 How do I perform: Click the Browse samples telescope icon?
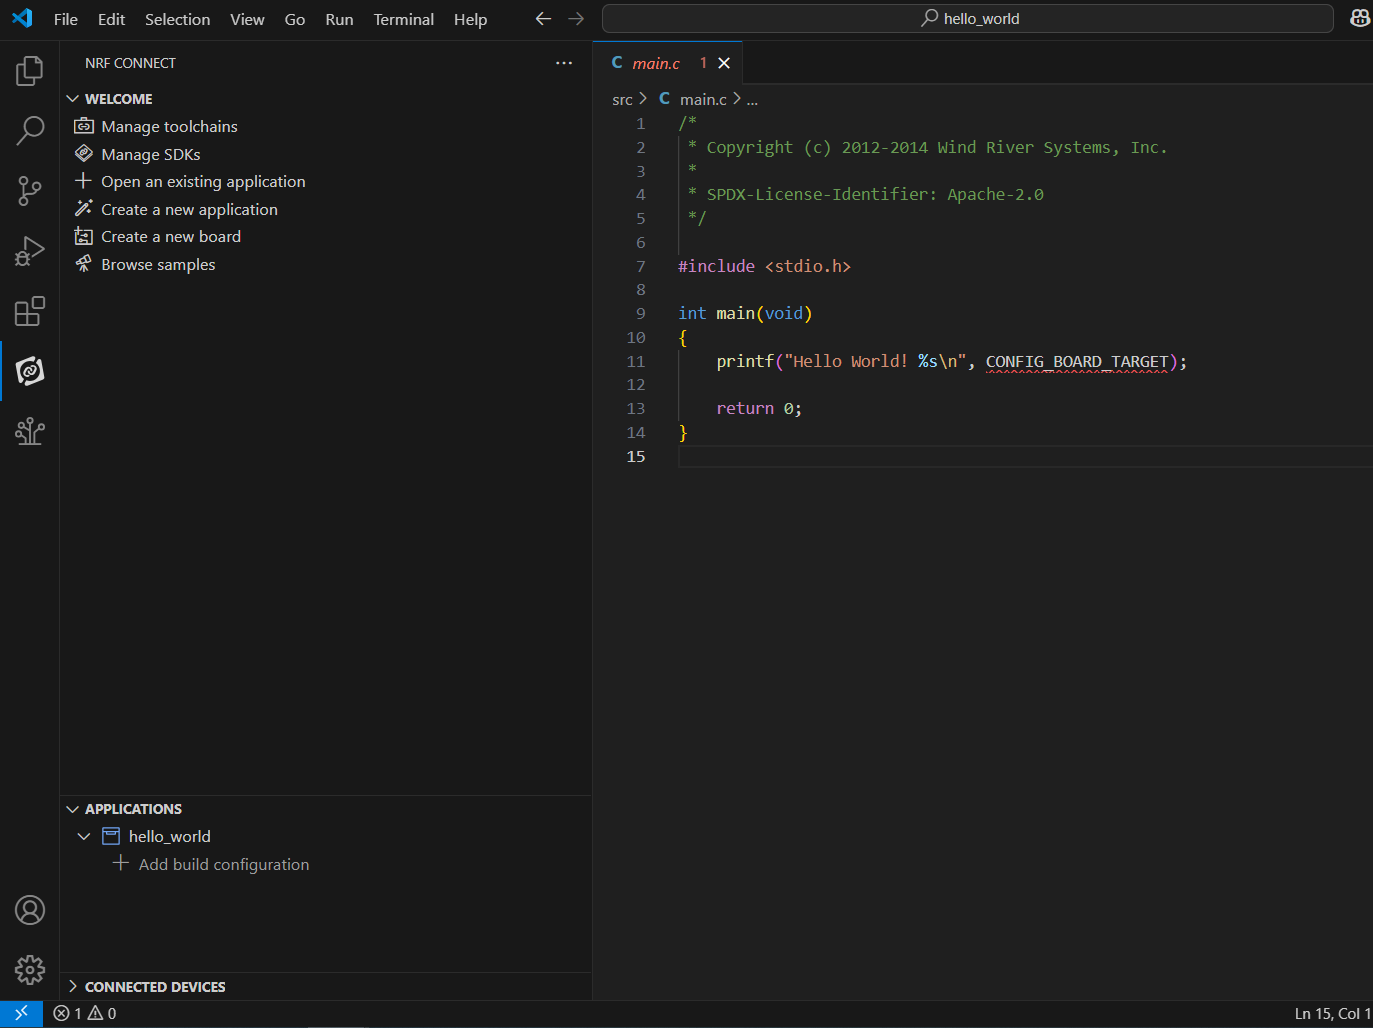tap(84, 264)
